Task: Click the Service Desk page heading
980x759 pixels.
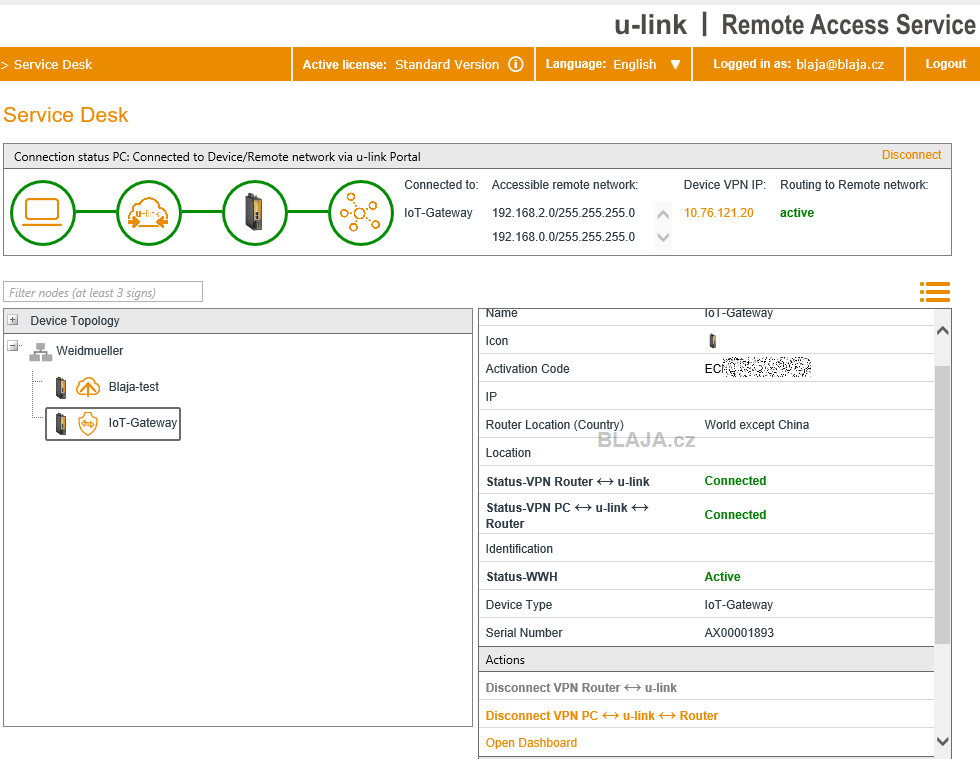Action: [66, 115]
